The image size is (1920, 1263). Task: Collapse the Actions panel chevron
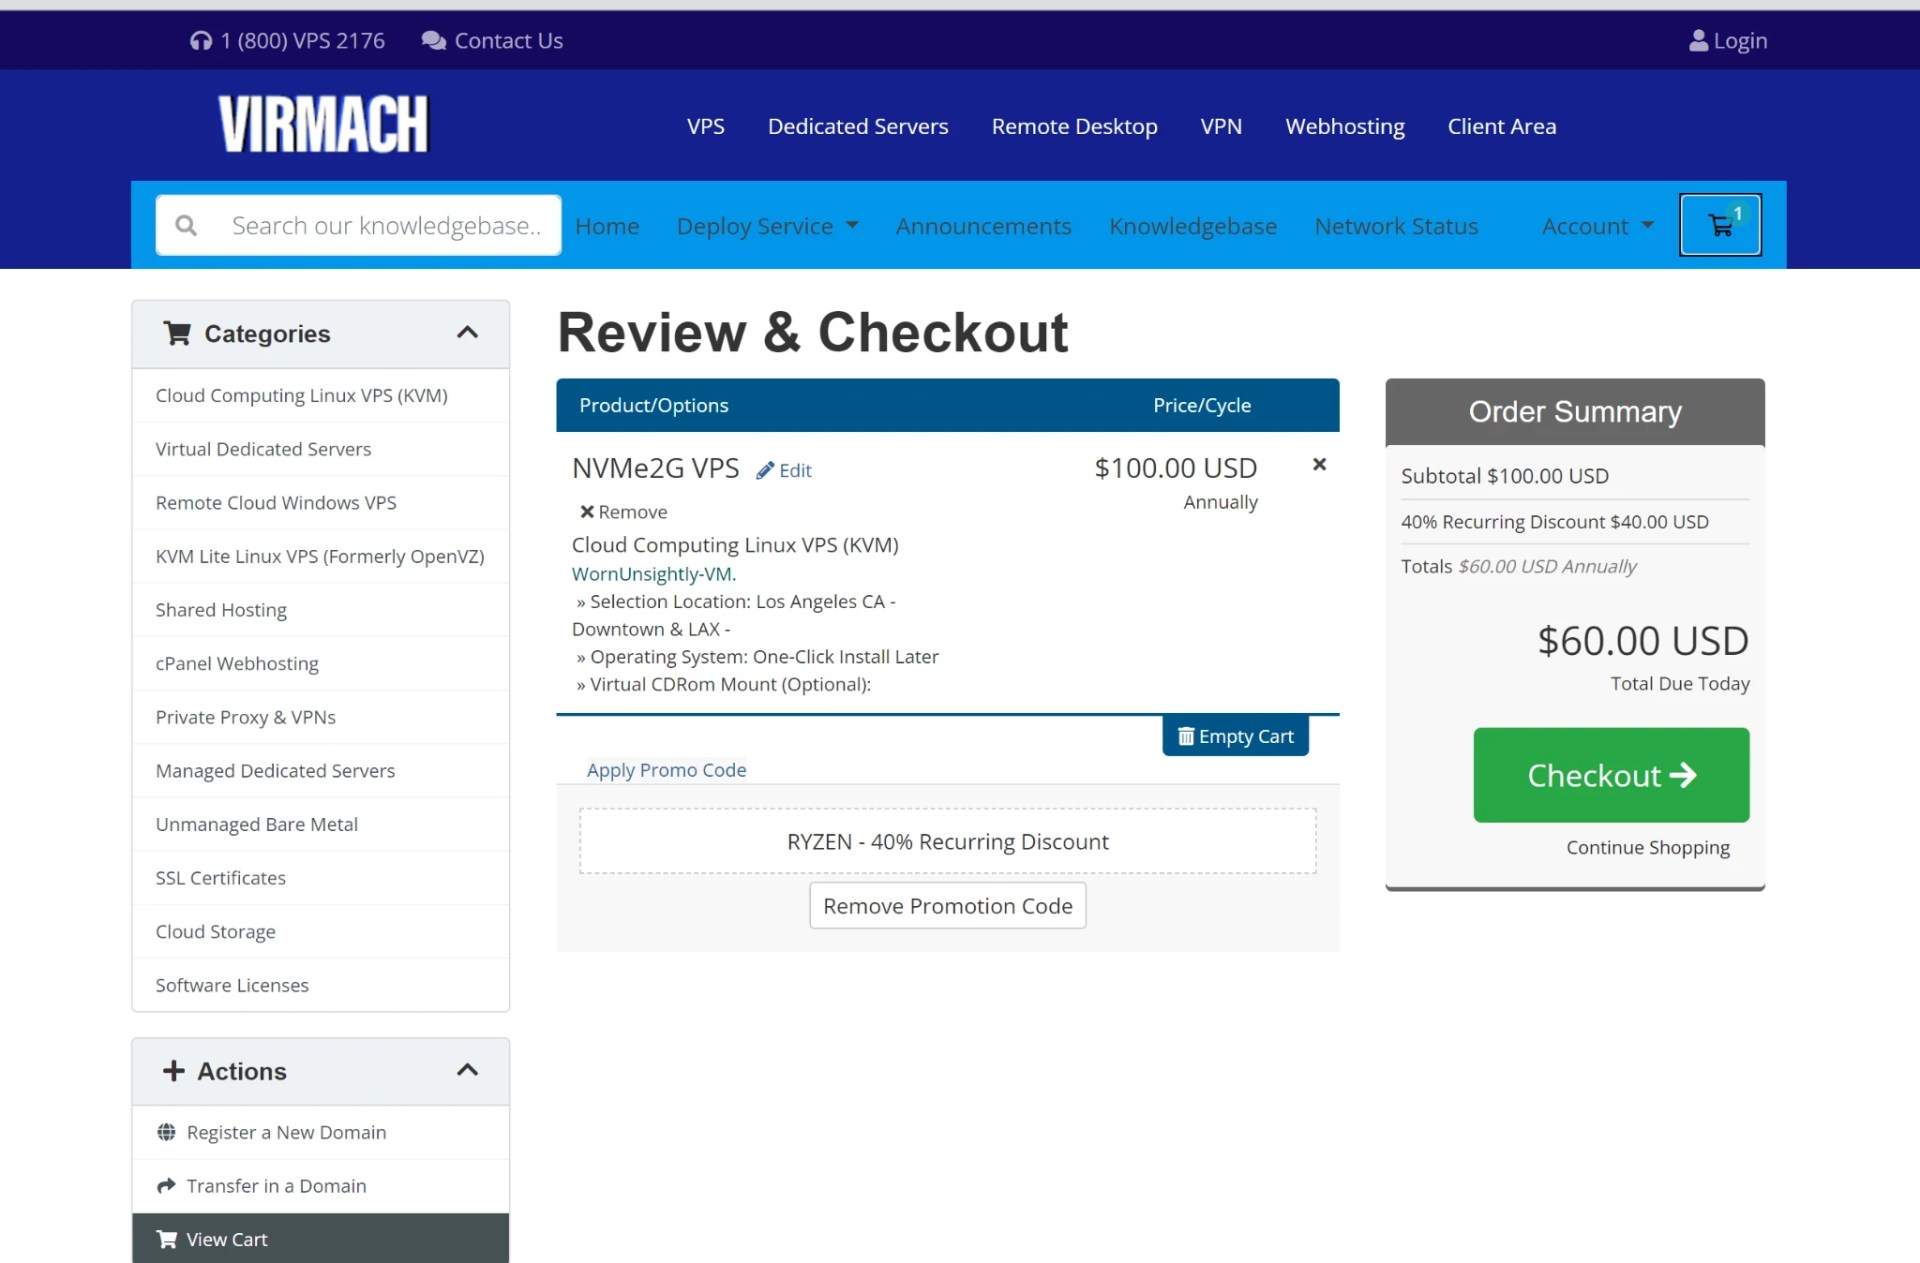tap(467, 1070)
